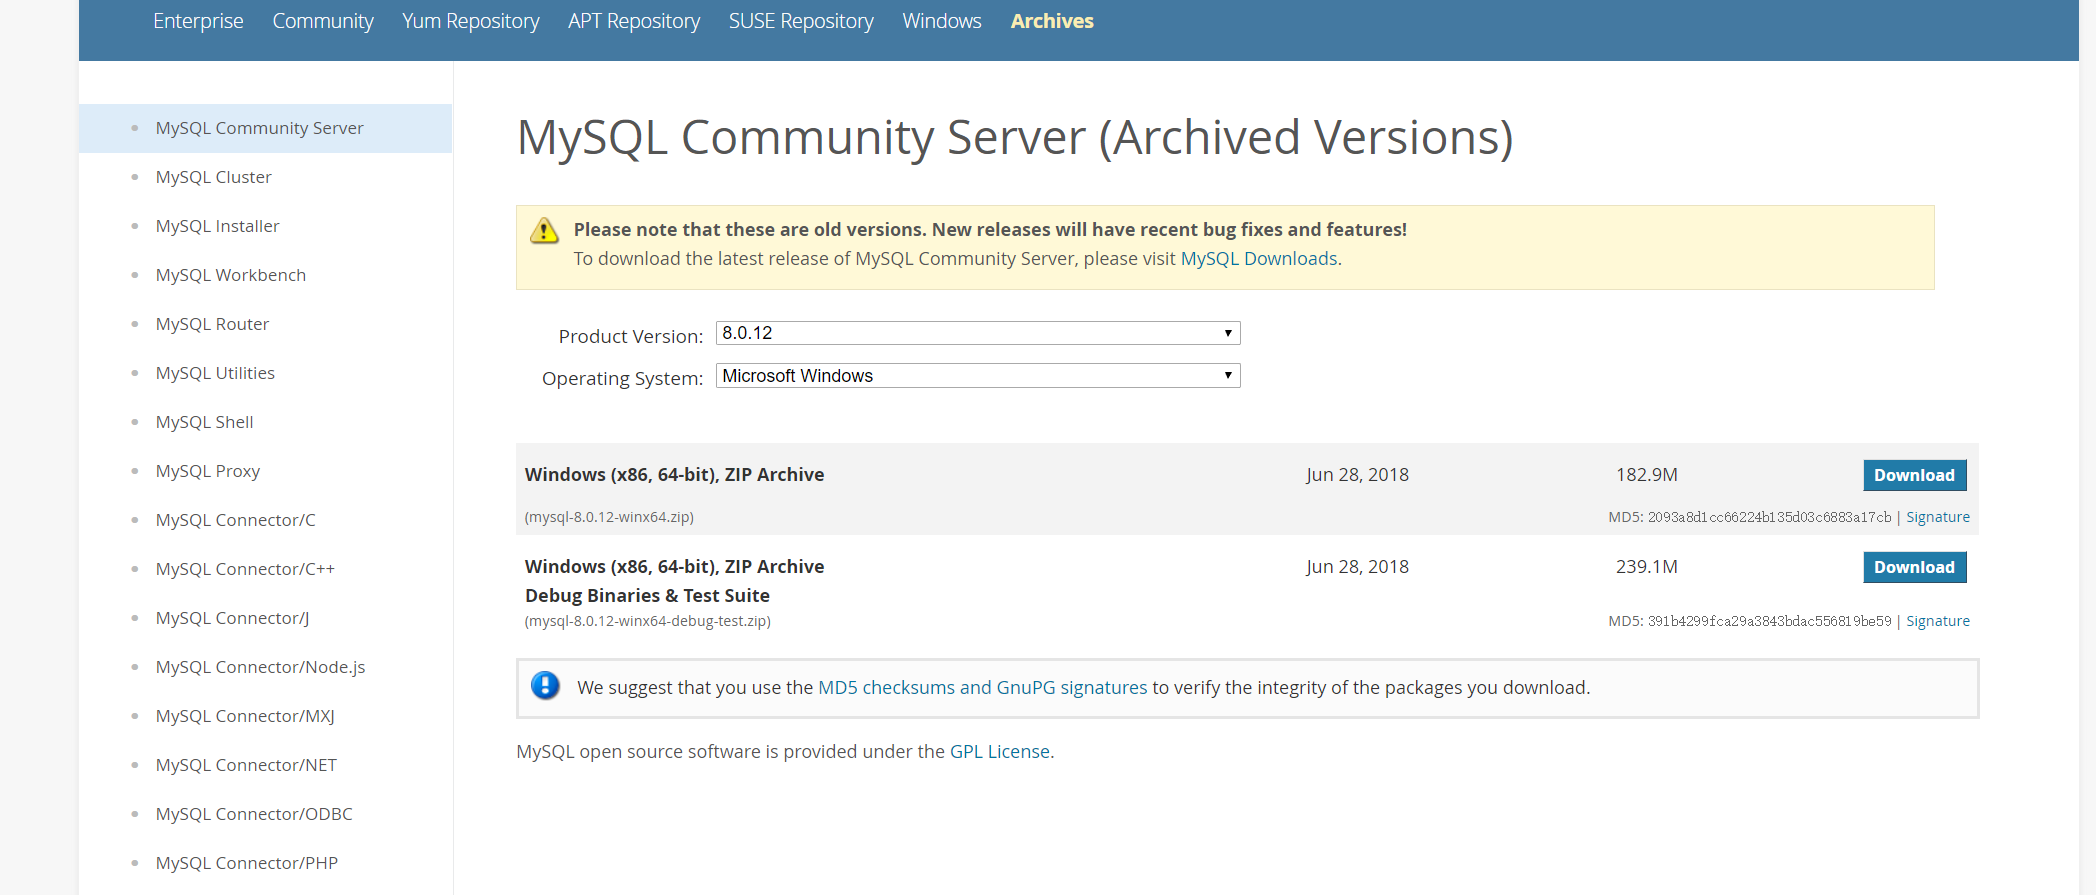Screen dimensions: 2096x895
Task: Click the blue info exclamation icon
Action: 545,686
